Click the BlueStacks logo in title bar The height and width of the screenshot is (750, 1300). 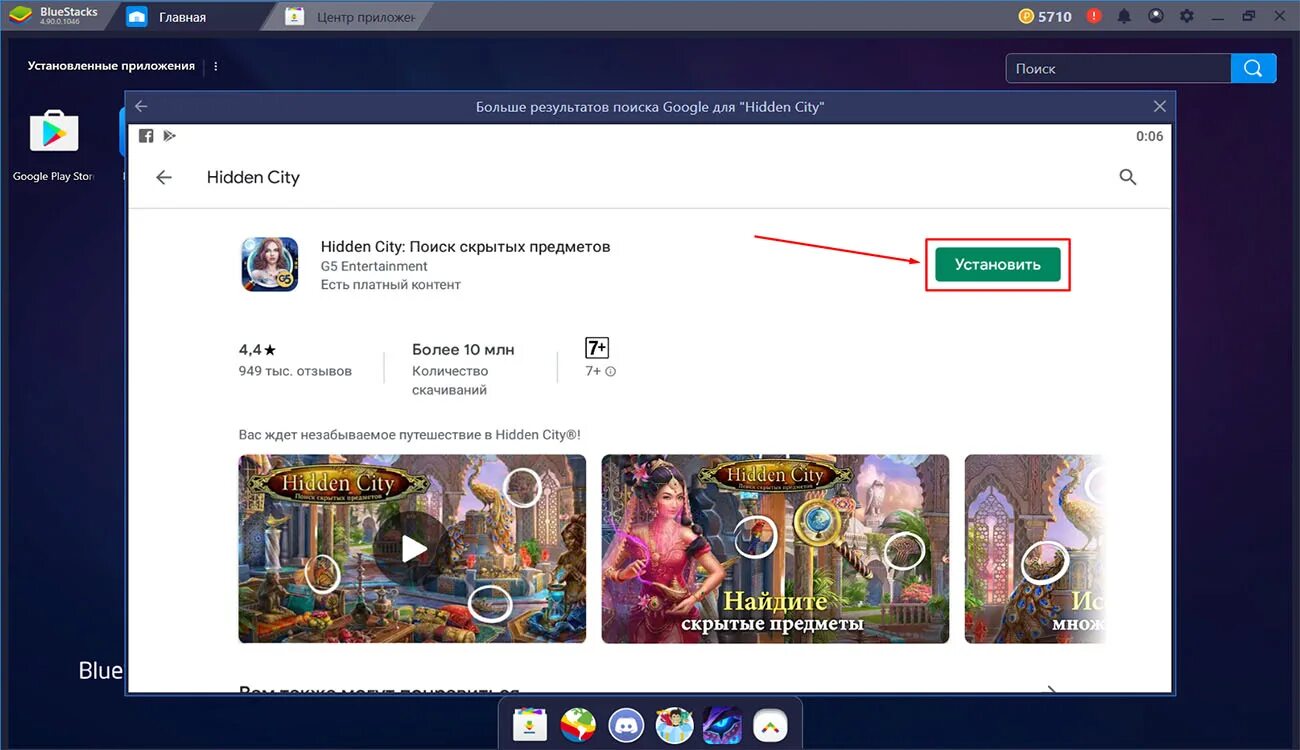[x=20, y=16]
